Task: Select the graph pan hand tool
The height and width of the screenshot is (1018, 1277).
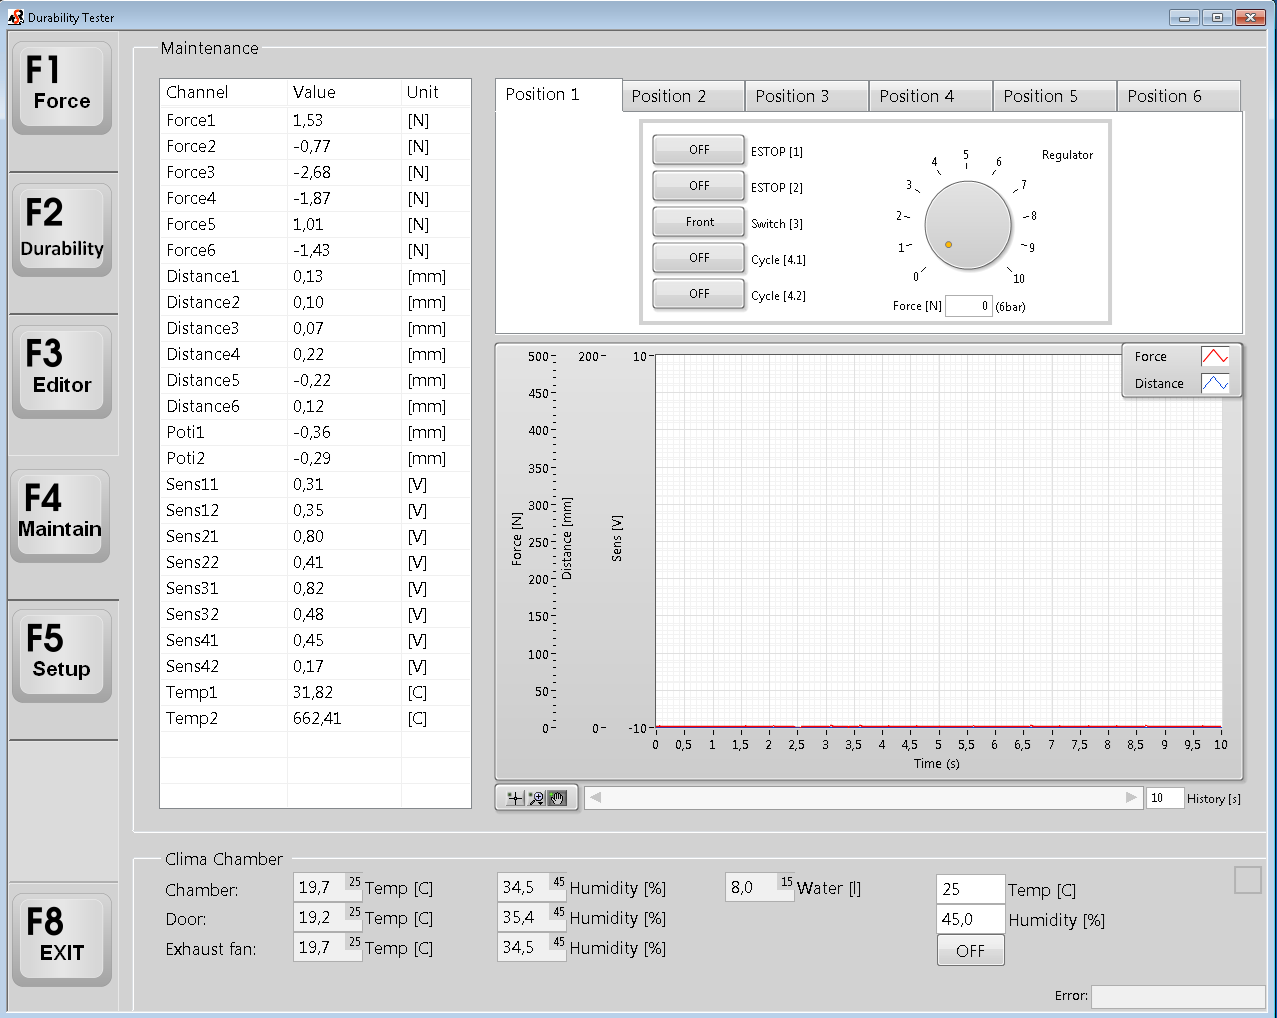Action: click(x=557, y=798)
